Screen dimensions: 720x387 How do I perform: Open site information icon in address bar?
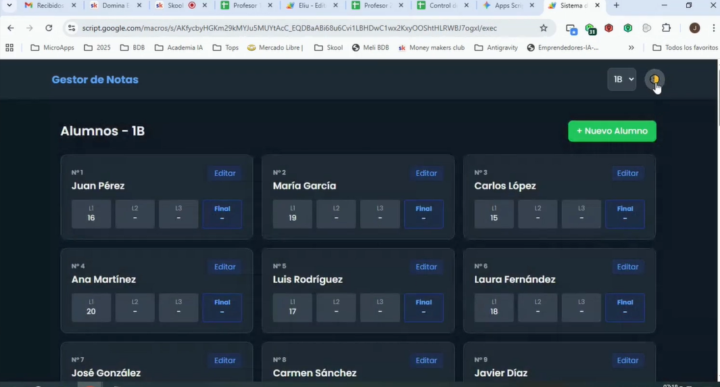click(71, 28)
